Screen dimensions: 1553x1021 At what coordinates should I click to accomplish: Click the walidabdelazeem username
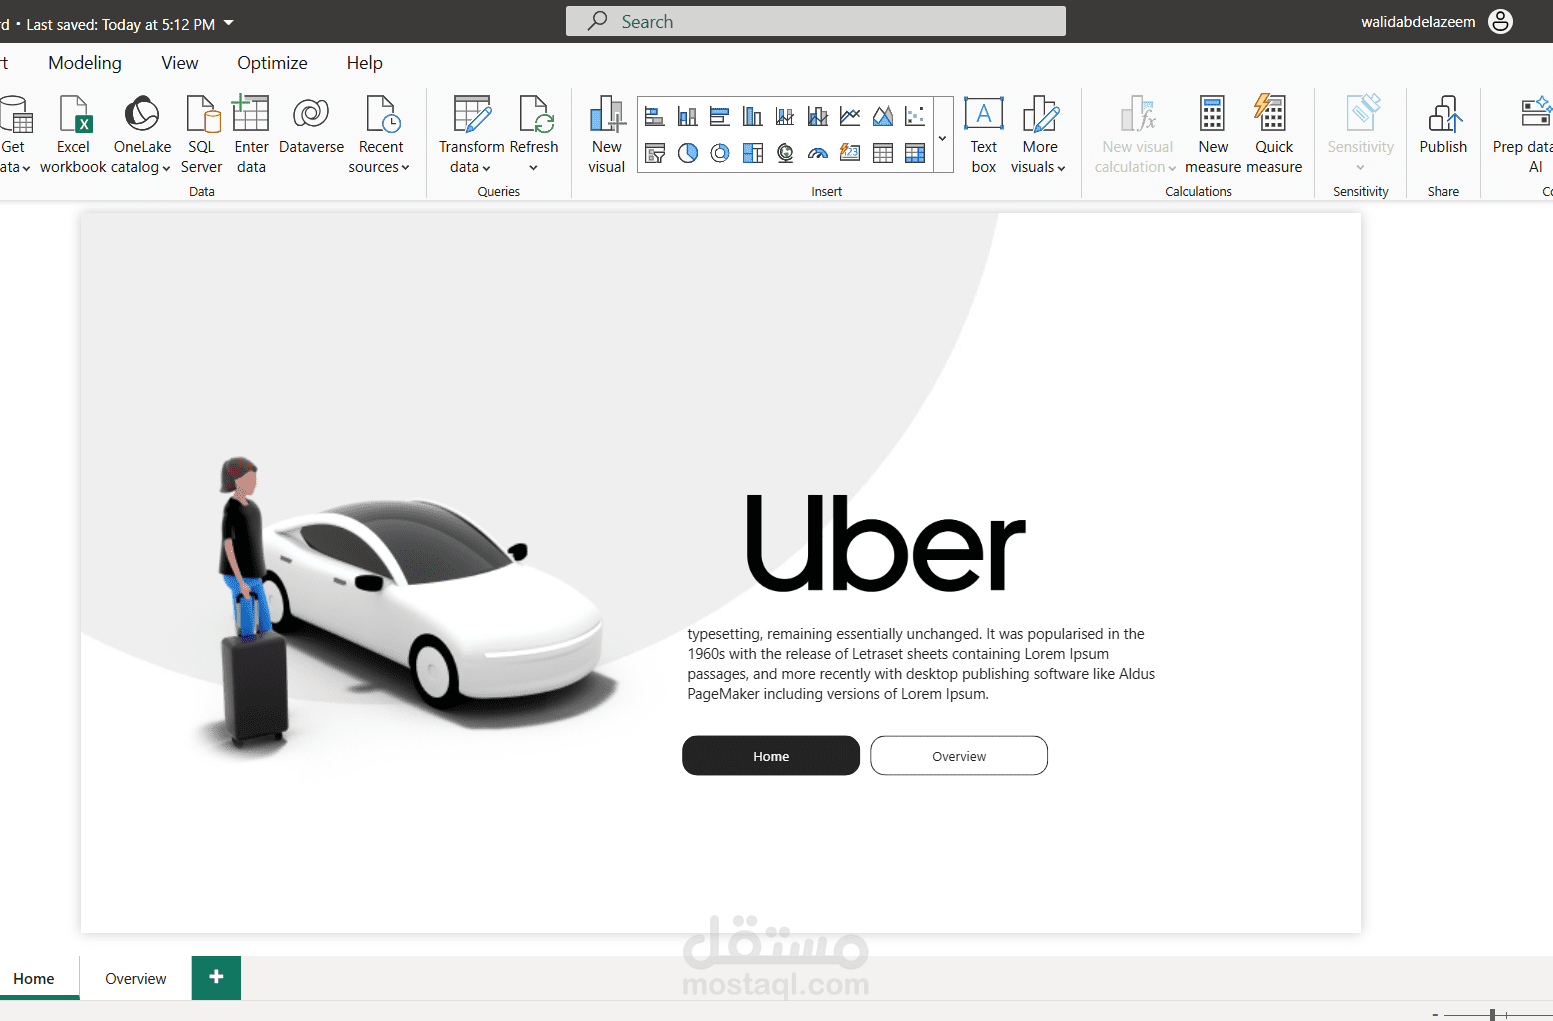pyautogui.click(x=1418, y=22)
